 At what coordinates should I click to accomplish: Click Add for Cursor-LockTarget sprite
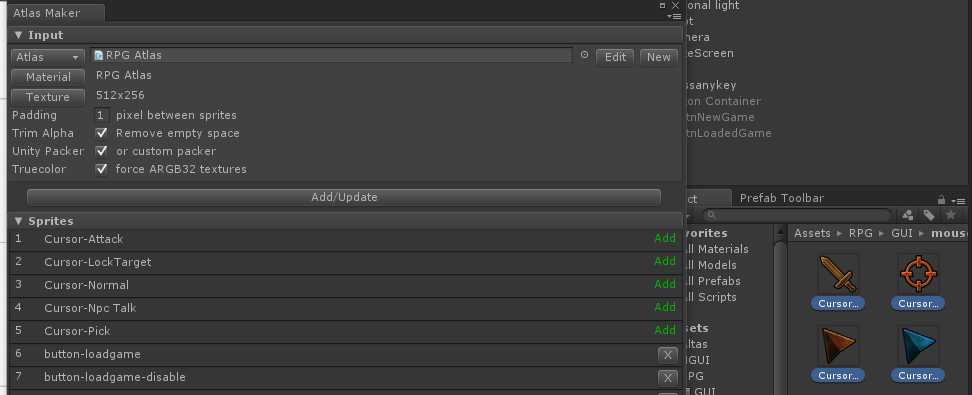pos(665,261)
